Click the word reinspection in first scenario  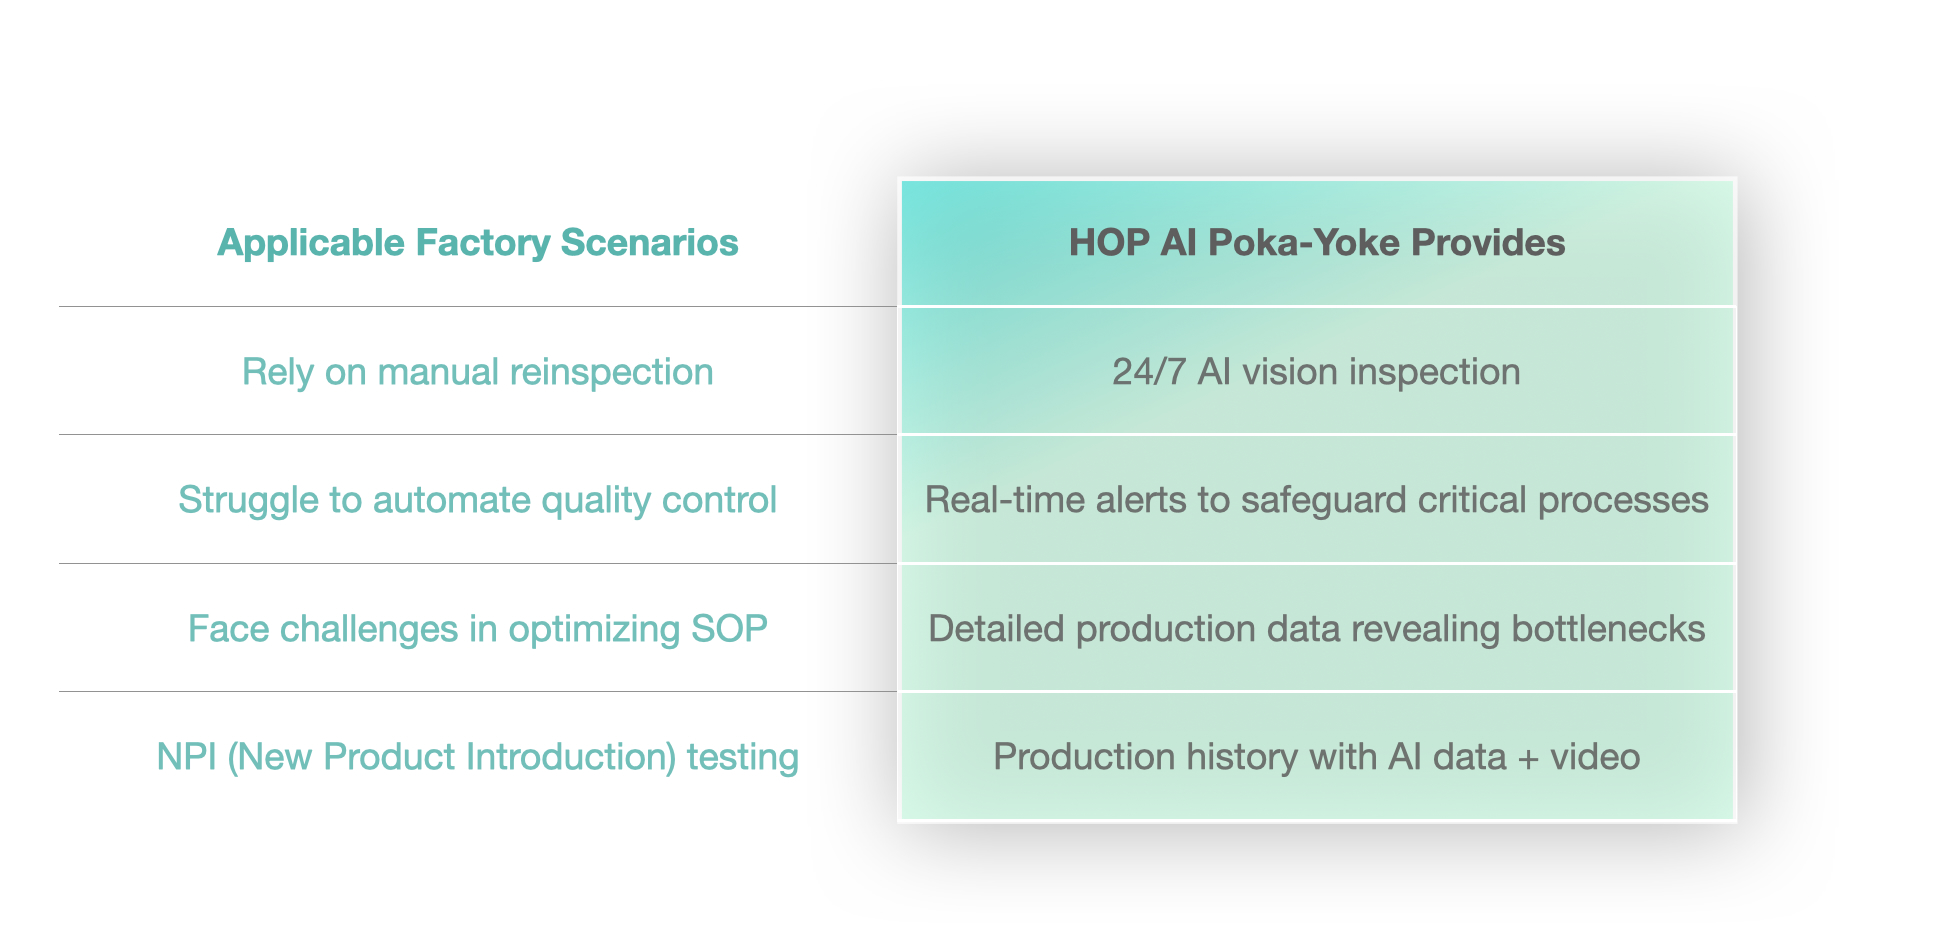tap(611, 371)
